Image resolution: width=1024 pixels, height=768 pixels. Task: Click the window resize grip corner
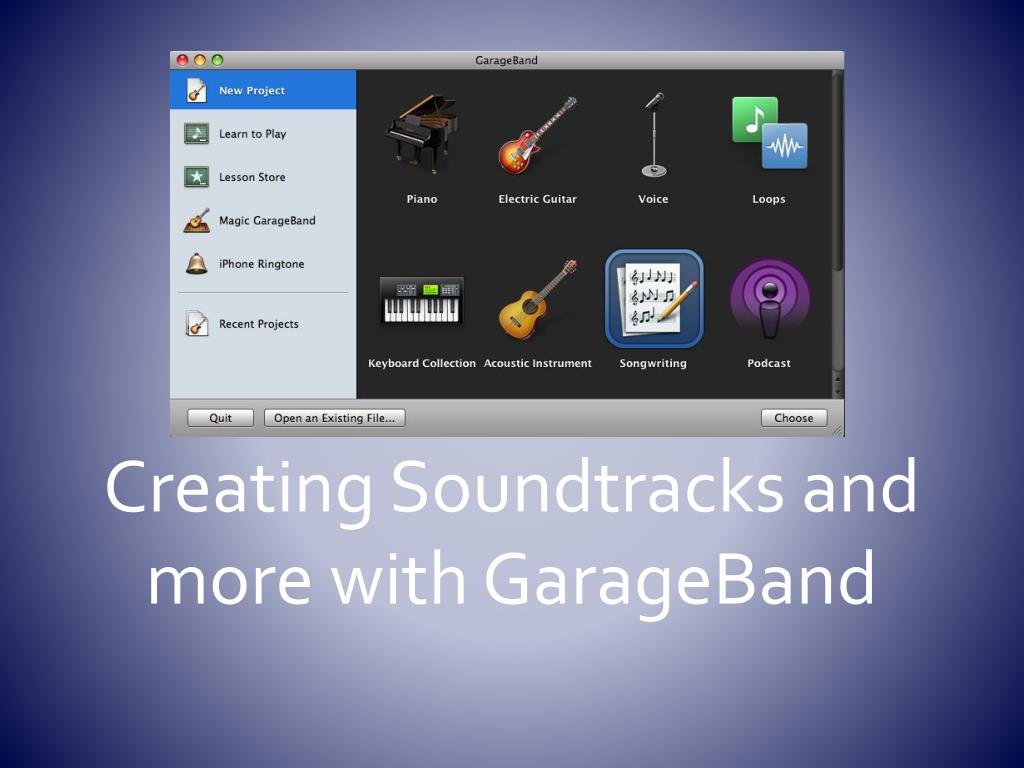(838, 430)
